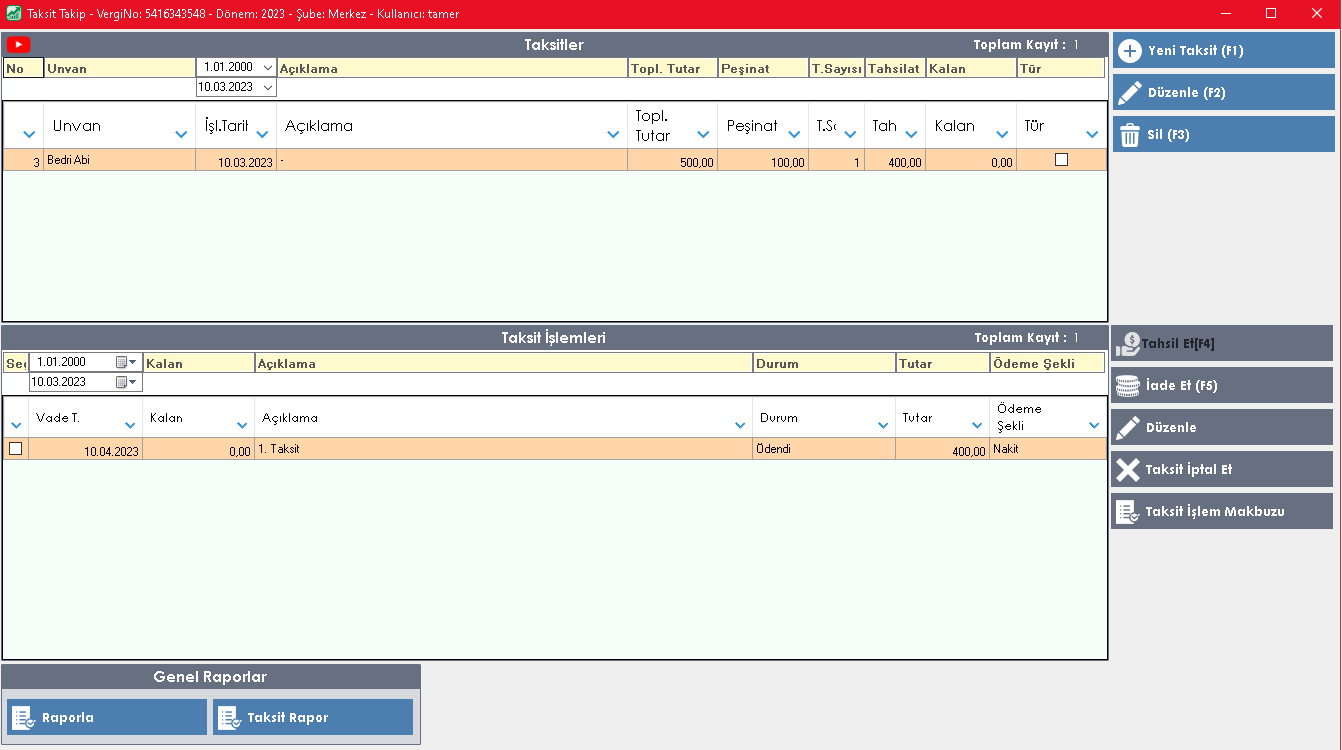Click the Nakit payment type cell
1342x750 pixels.
coord(1048,450)
